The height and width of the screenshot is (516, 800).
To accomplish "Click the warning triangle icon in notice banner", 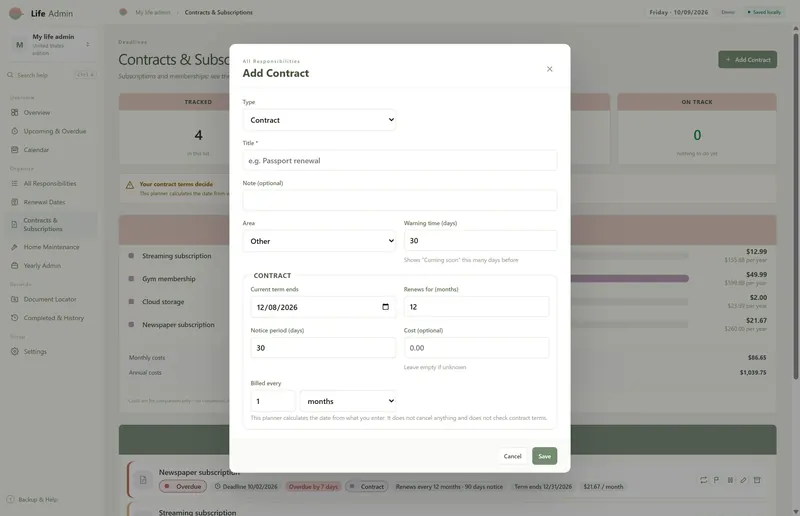I will pyautogui.click(x=130, y=185).
